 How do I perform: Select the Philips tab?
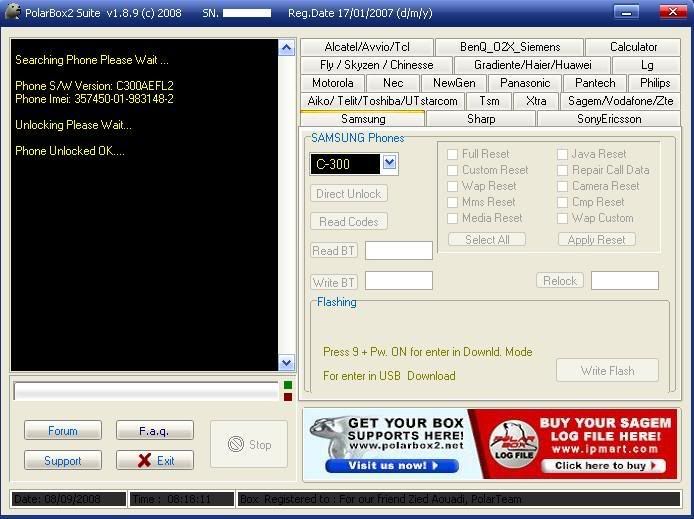tap(655, 83)
